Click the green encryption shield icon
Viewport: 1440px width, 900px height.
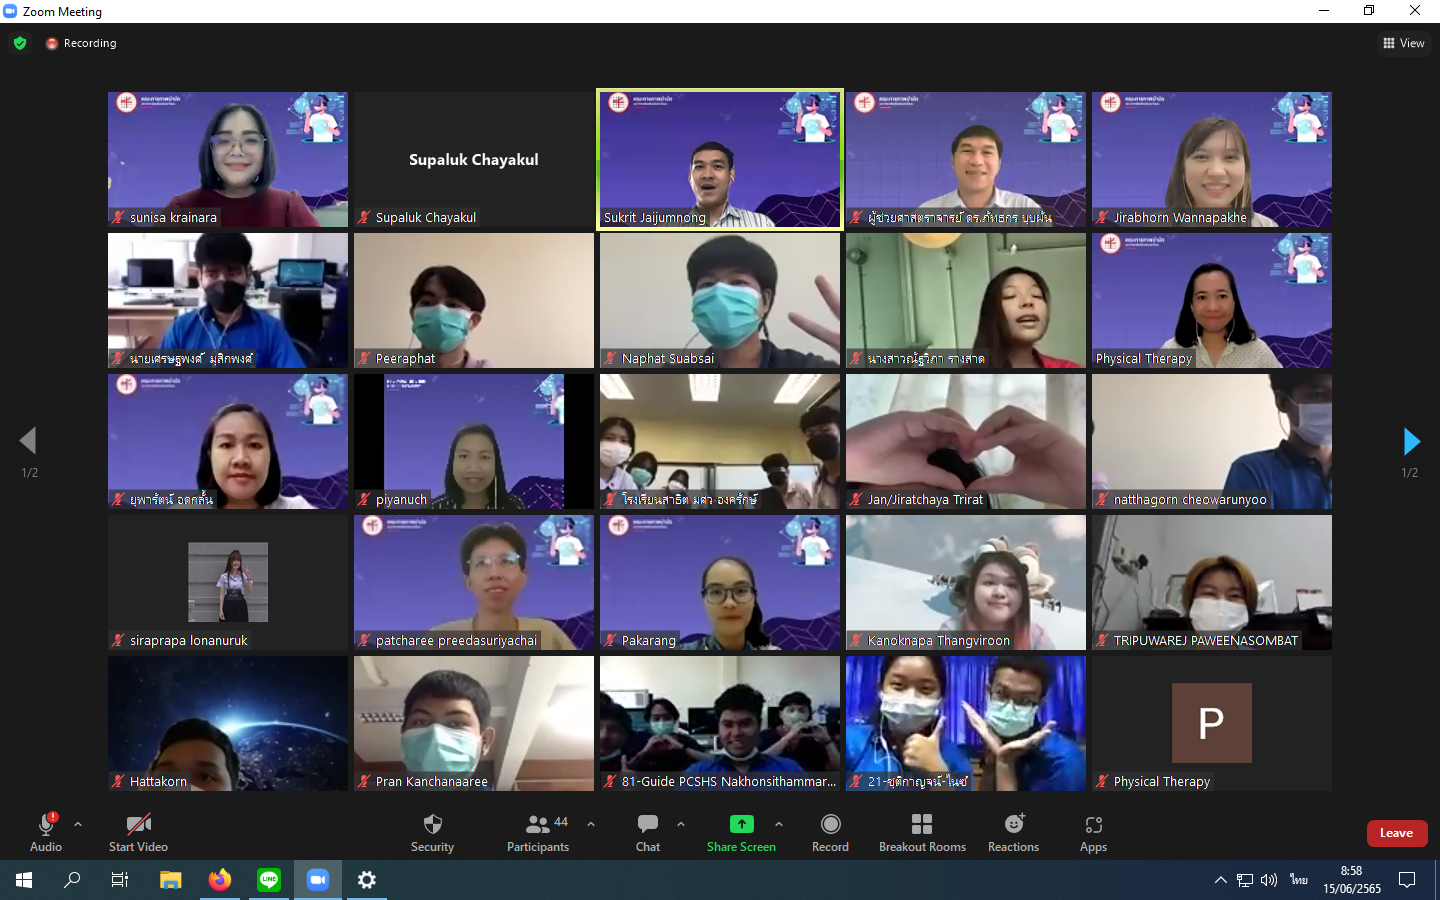[x=20, y=43]
